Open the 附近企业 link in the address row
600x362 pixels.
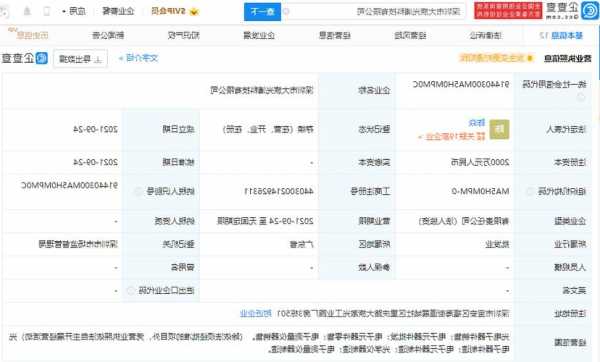point(256,314)
